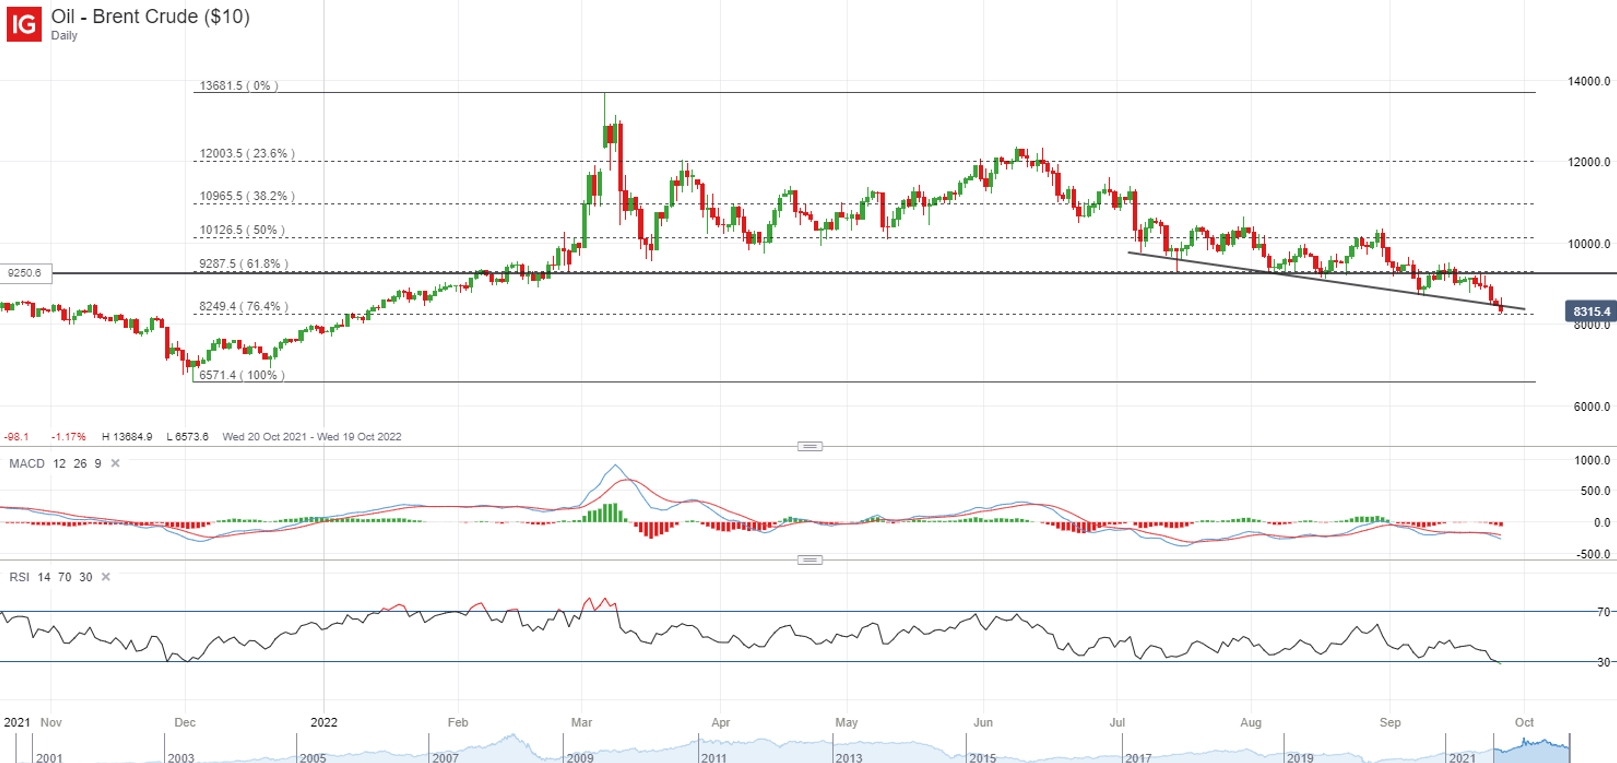Click the 12000.0 price axis label
The image size is (1617, 763).
[1589, 163]
